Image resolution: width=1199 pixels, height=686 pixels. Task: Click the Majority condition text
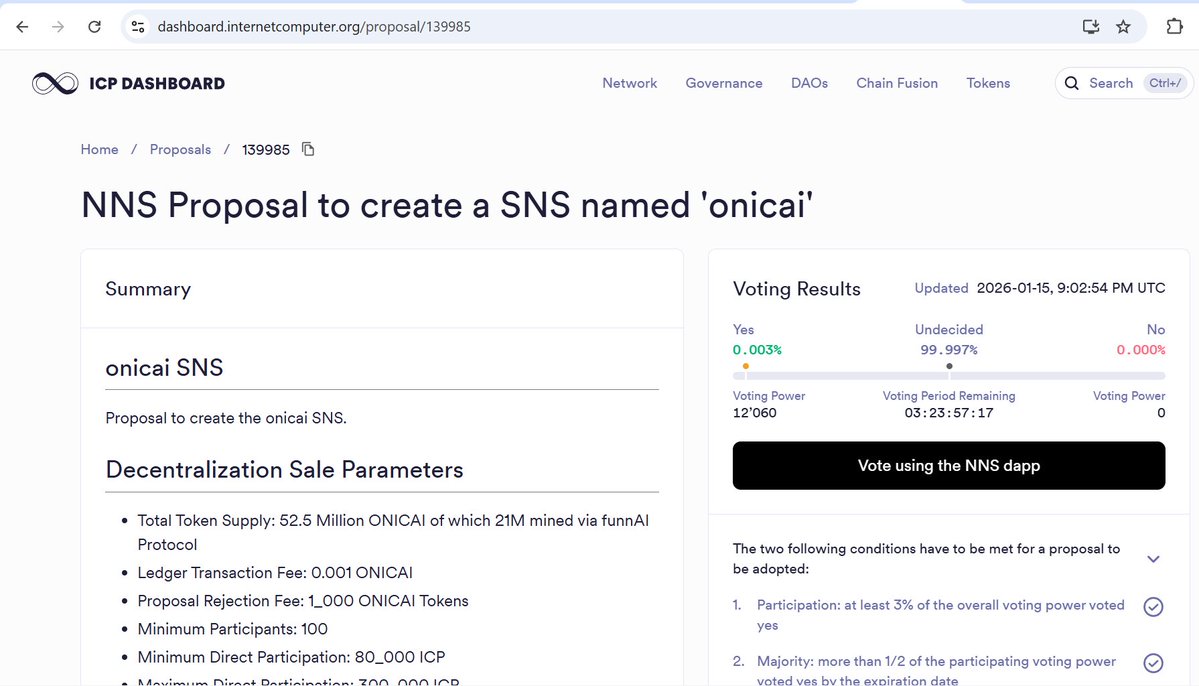tap(936, 671)
